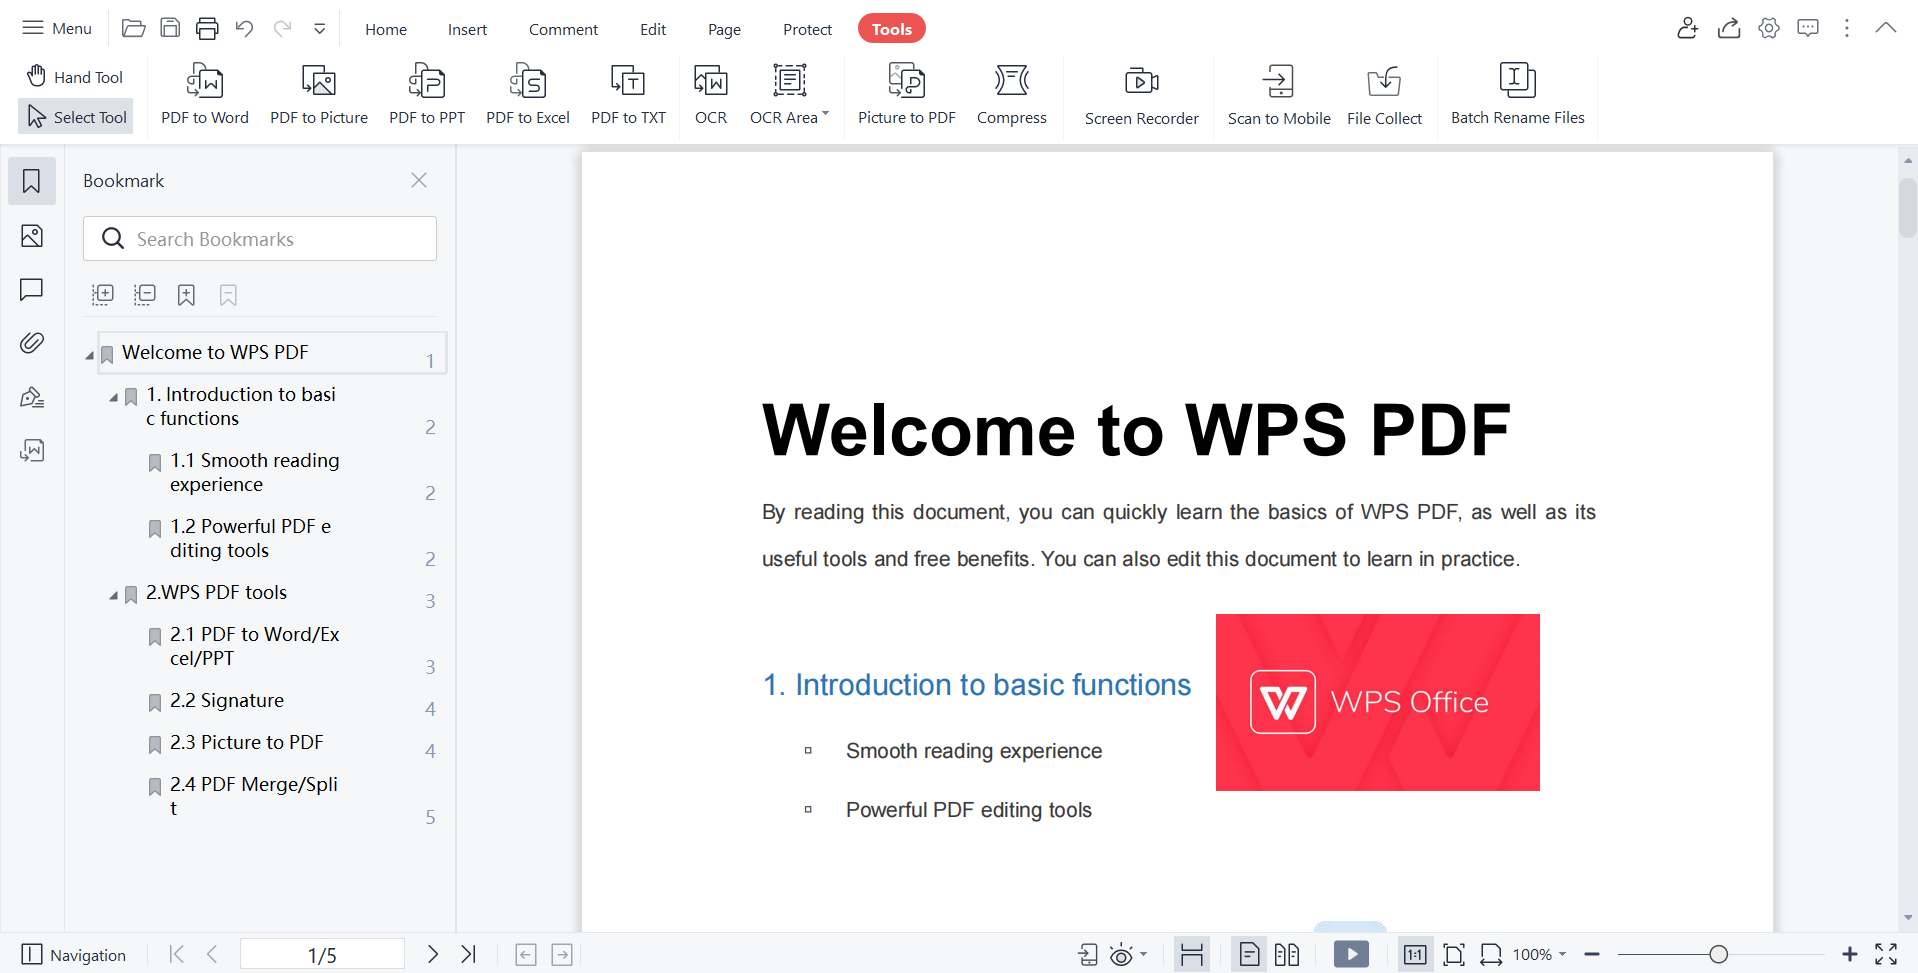Run the OCR tool
The height and width of the screenshot is (973, 1918).
[x=711, y=95]
